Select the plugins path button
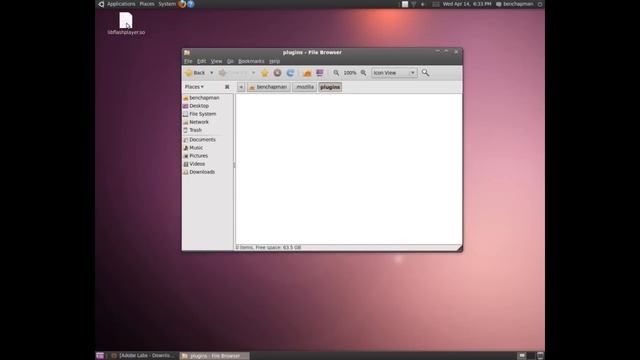Viewport: 640px width, 360px height. tap(330, 87)
